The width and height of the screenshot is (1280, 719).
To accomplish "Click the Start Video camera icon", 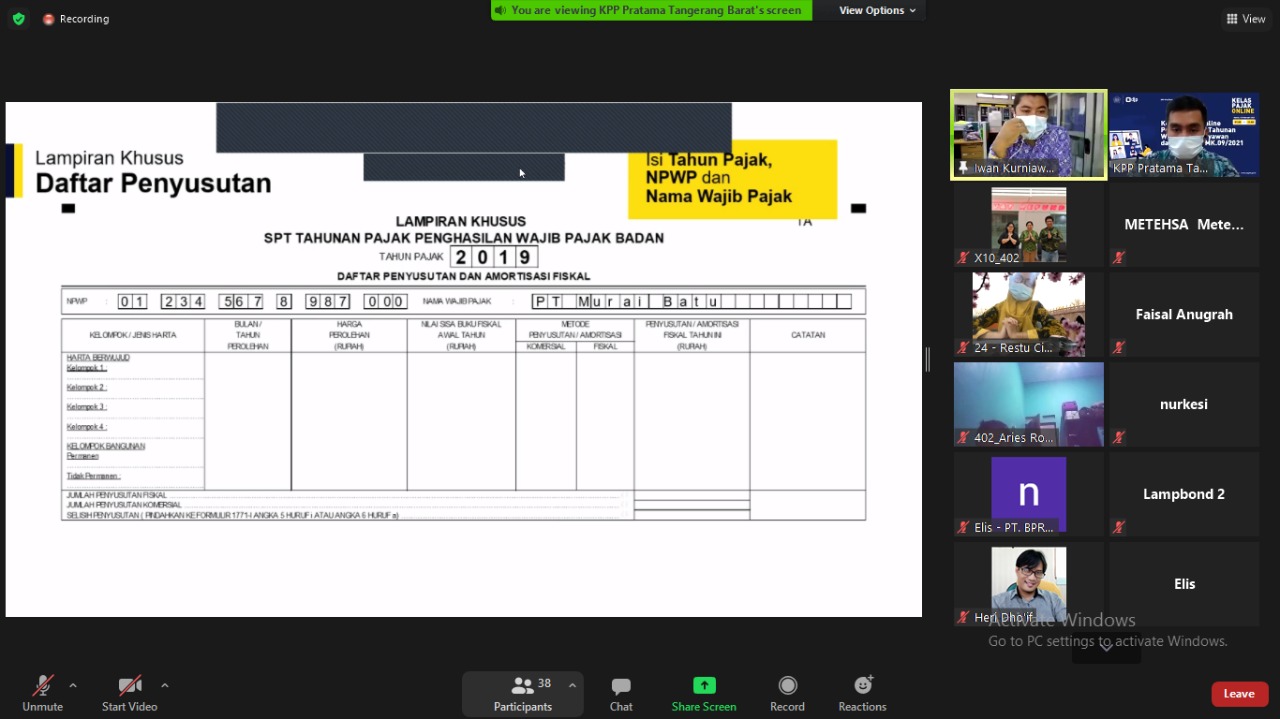I will [x=129, y=686].
